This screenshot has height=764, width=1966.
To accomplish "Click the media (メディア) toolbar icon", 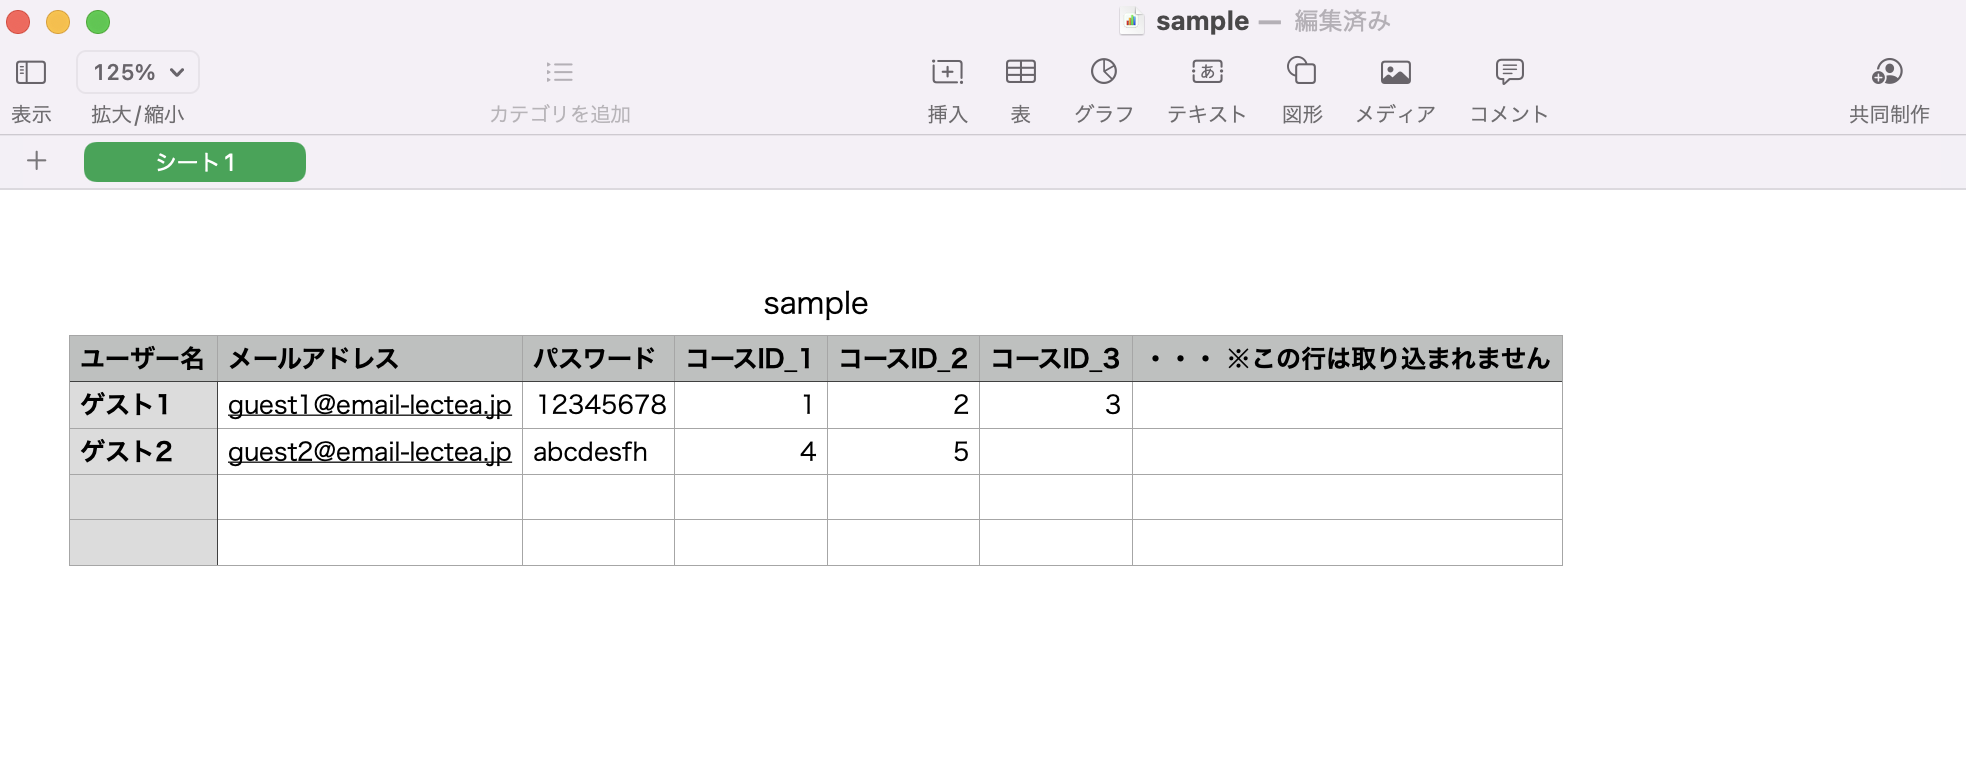I will click(x=1395, y=72).
